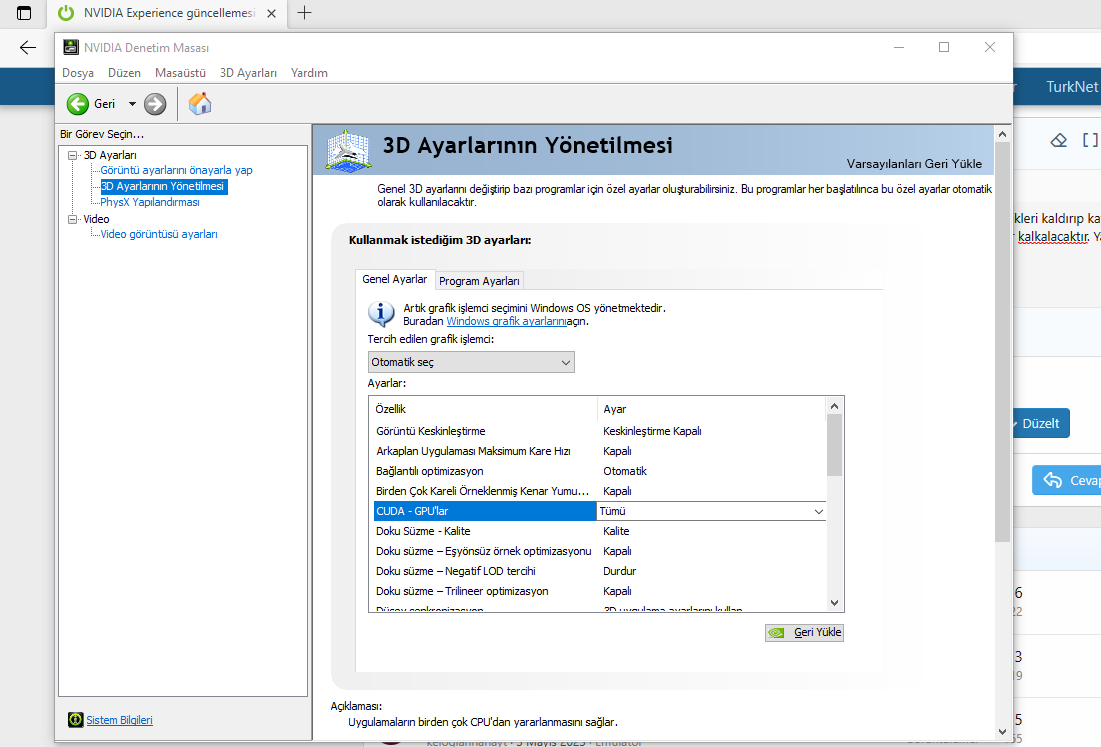Viewport: 1101px width, 747px height.
Task: Click the Geri Yükle button
Action: (x=805, y=633)
